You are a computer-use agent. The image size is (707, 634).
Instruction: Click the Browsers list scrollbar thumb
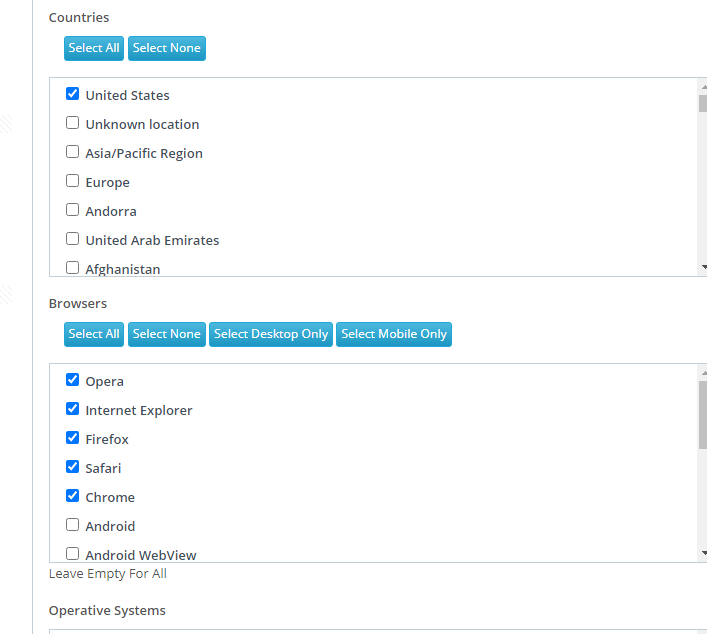[703, 415]
